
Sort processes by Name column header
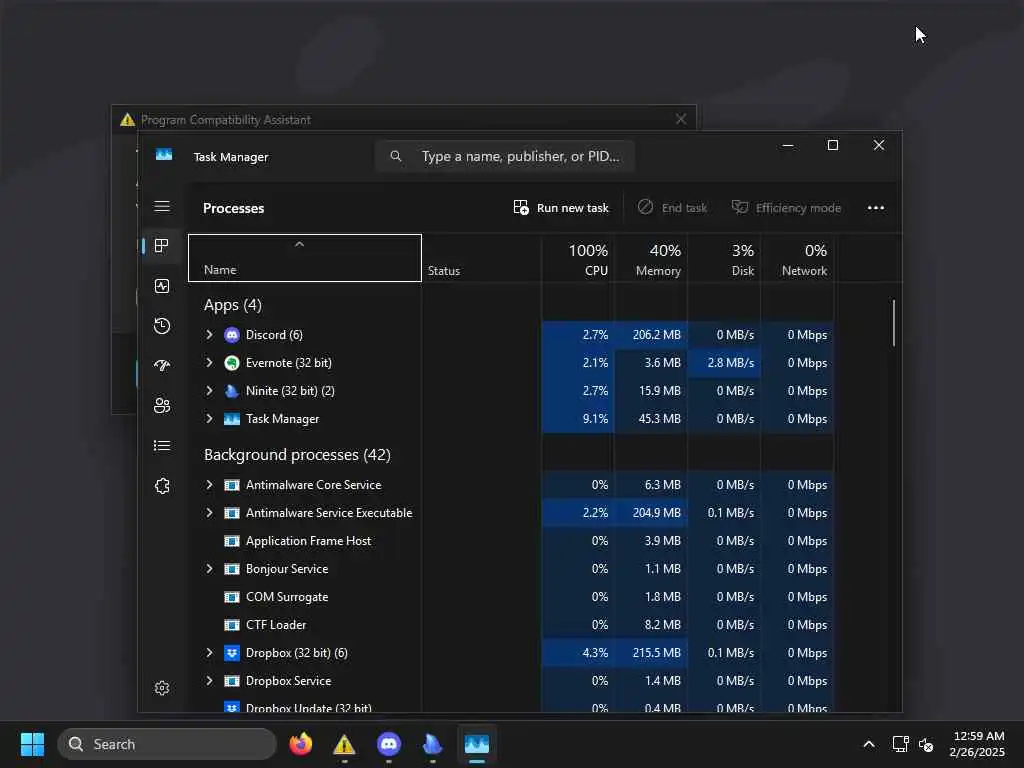(305, 258)
